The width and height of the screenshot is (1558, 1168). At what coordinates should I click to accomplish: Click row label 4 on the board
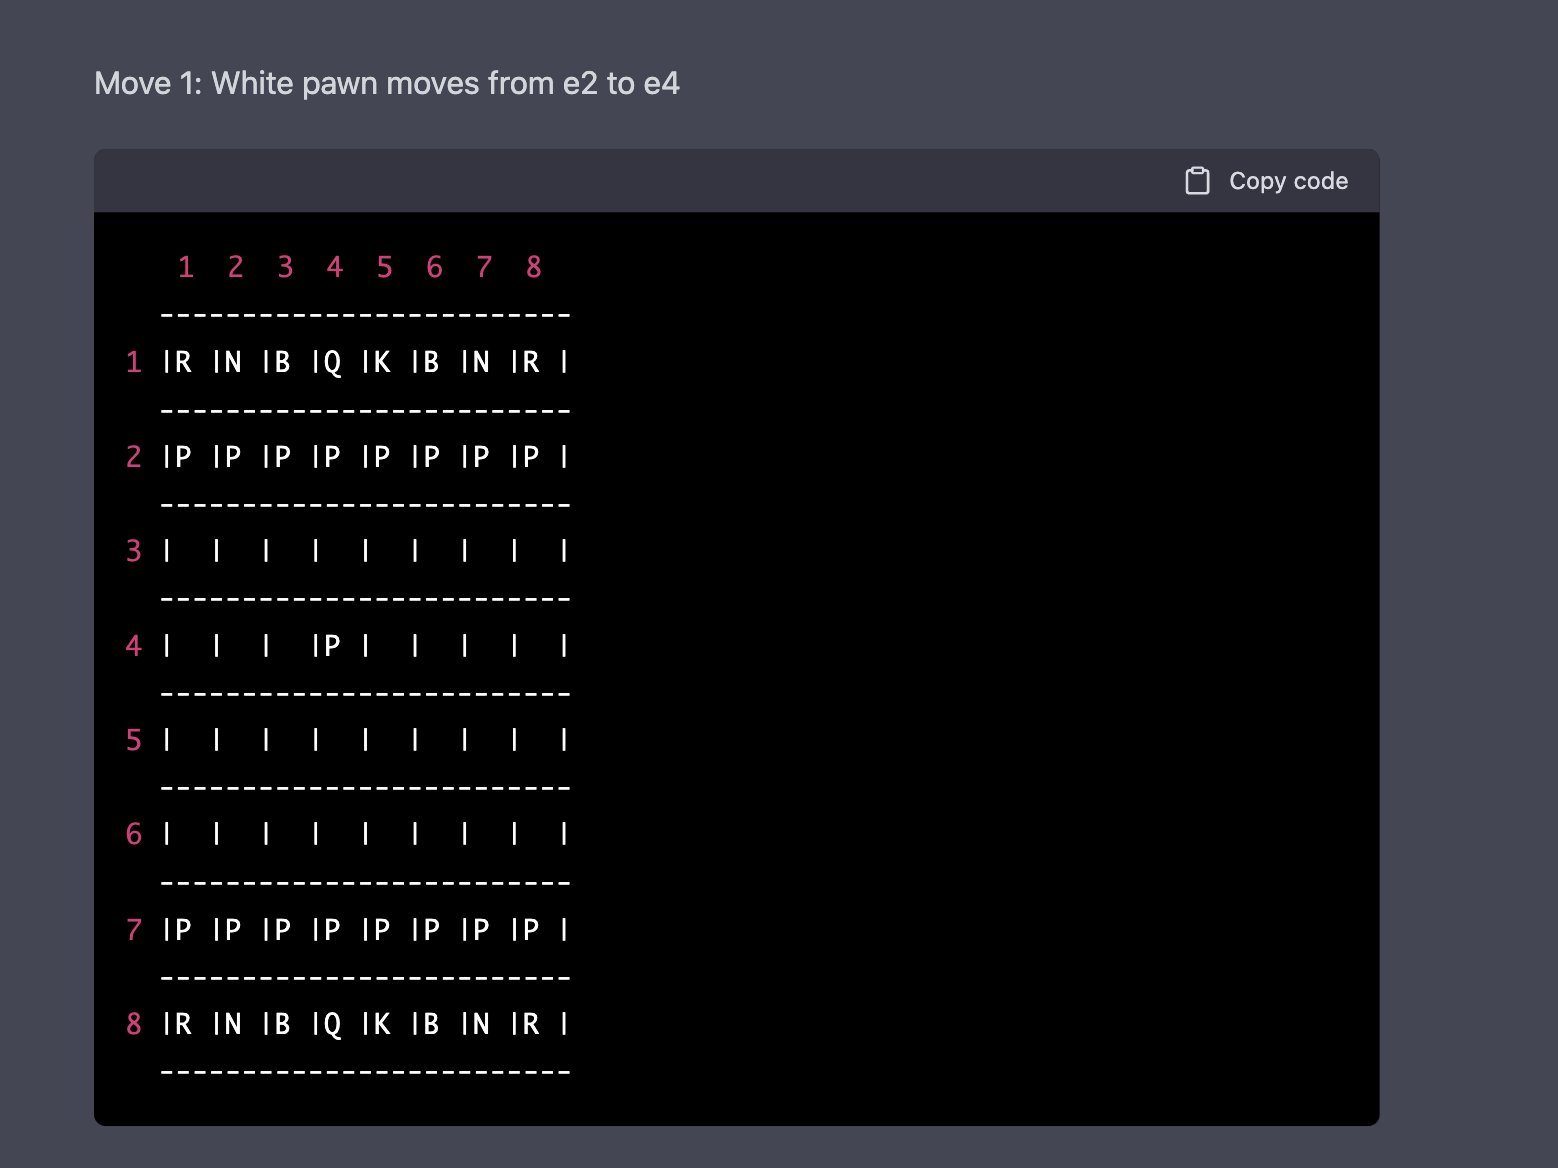(x=134, y=646)
